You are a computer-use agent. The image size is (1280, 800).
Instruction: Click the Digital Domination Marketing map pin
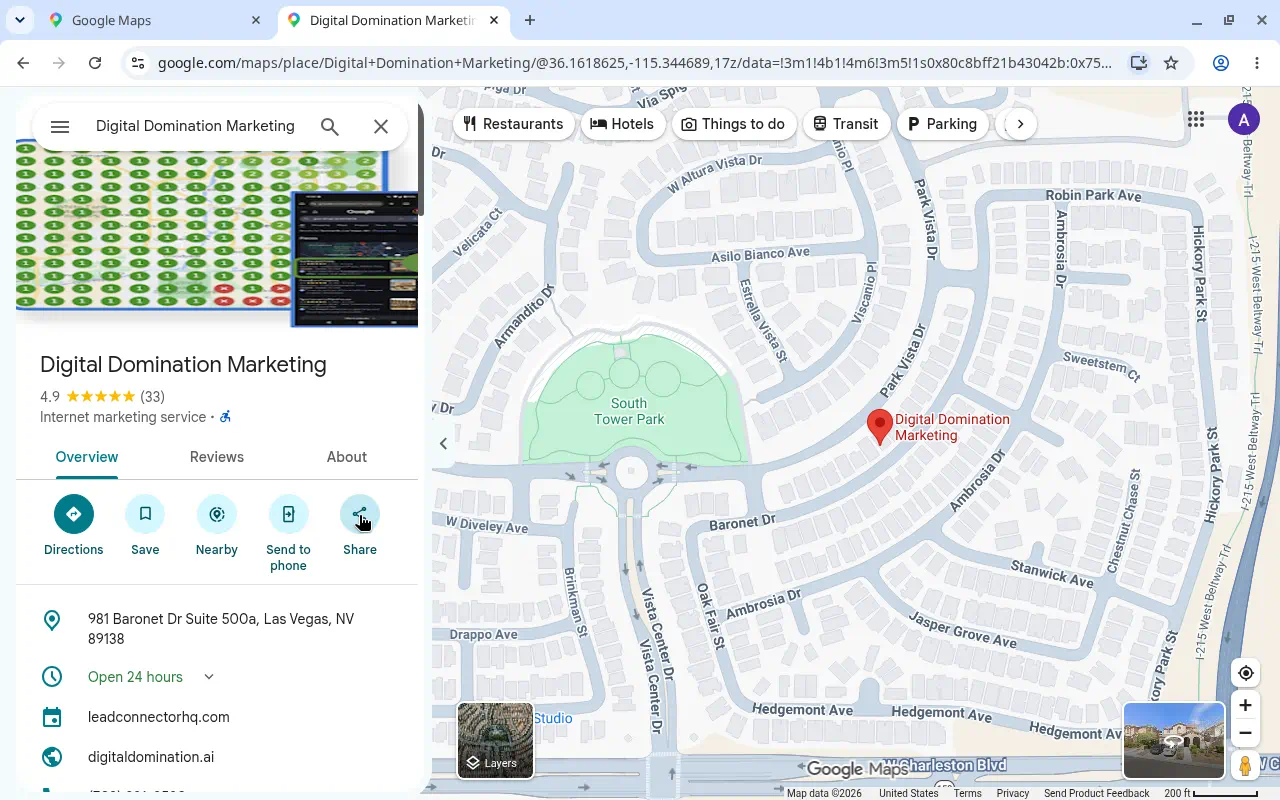coord(879,427)
